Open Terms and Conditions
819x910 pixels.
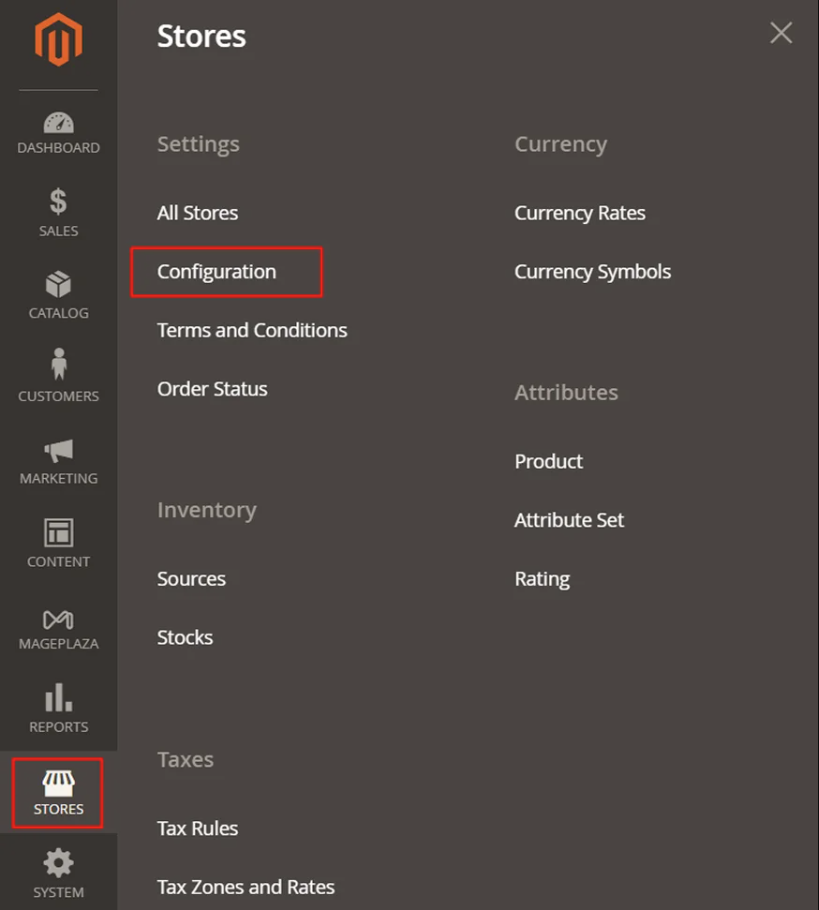[251, 330]
